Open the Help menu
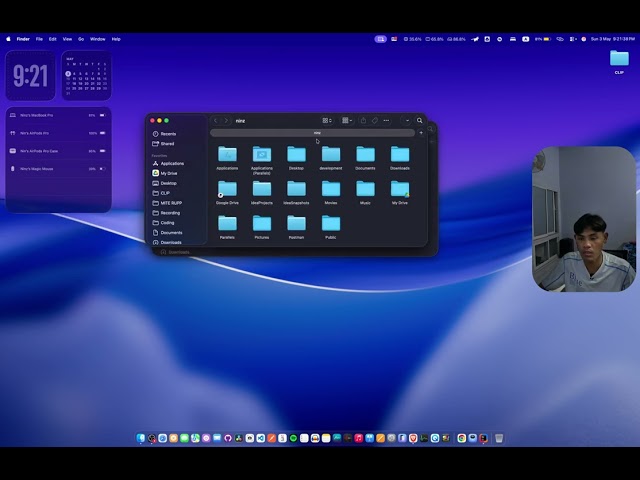The height and width of the screenshot is (480, 640). pyautogui.click(x=116, y=39)
